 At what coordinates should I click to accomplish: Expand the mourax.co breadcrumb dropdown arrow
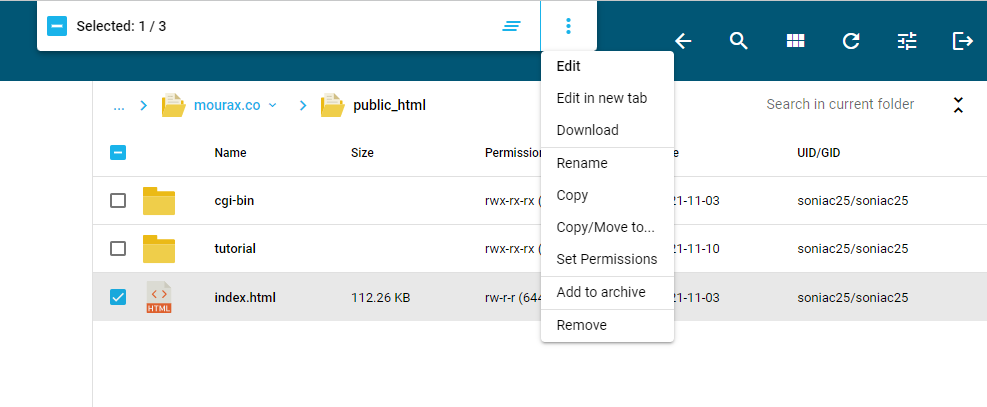tap(273, 105)
